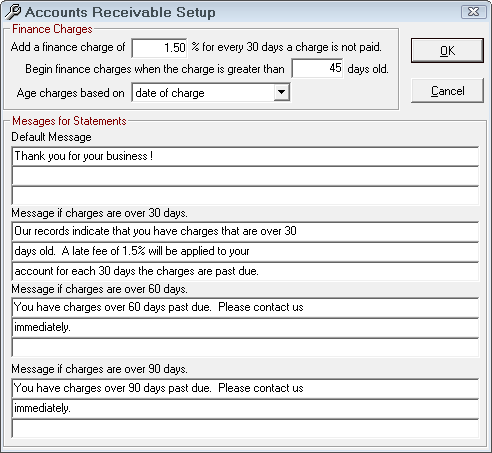Click 'Begin finance charges when the charge is greater than' text
492x453 pixels.
(x=155, y=69)
